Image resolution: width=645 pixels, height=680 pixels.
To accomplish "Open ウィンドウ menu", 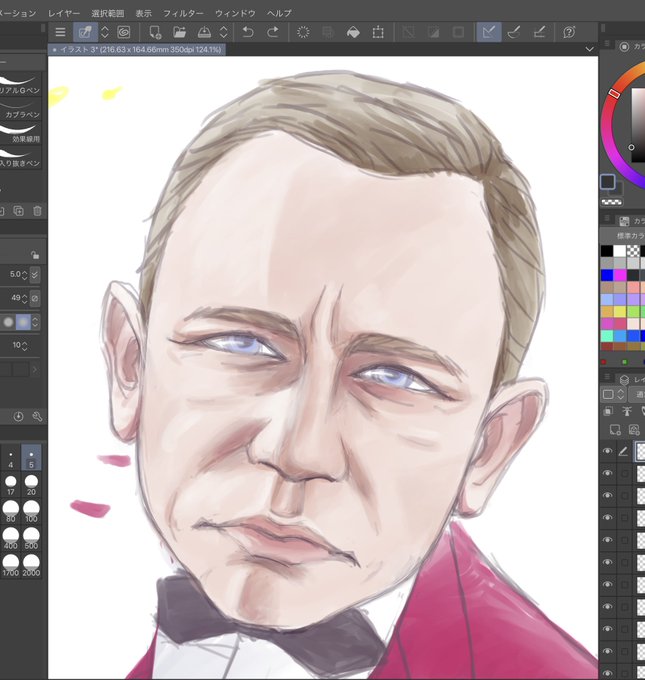I will pos(235,13).
